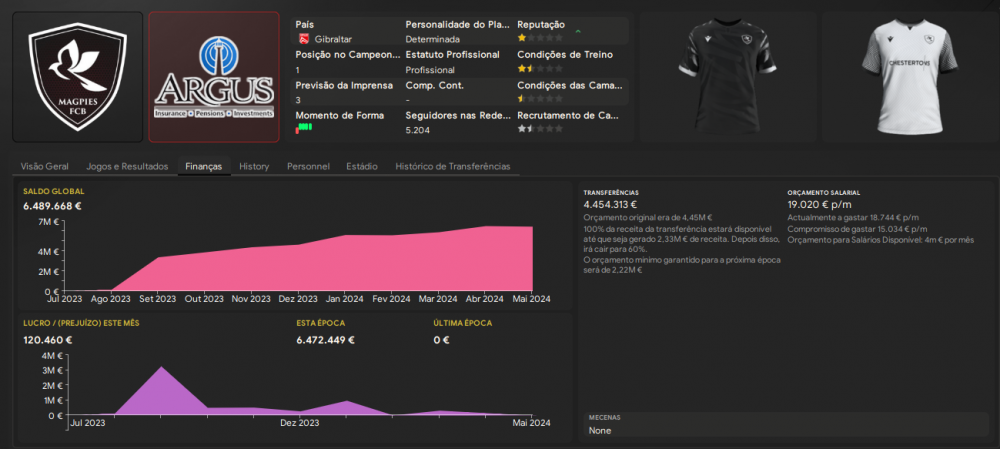Click the Profissional status value
This screenshot has width=1000, height=449.
tap(430, 70)
